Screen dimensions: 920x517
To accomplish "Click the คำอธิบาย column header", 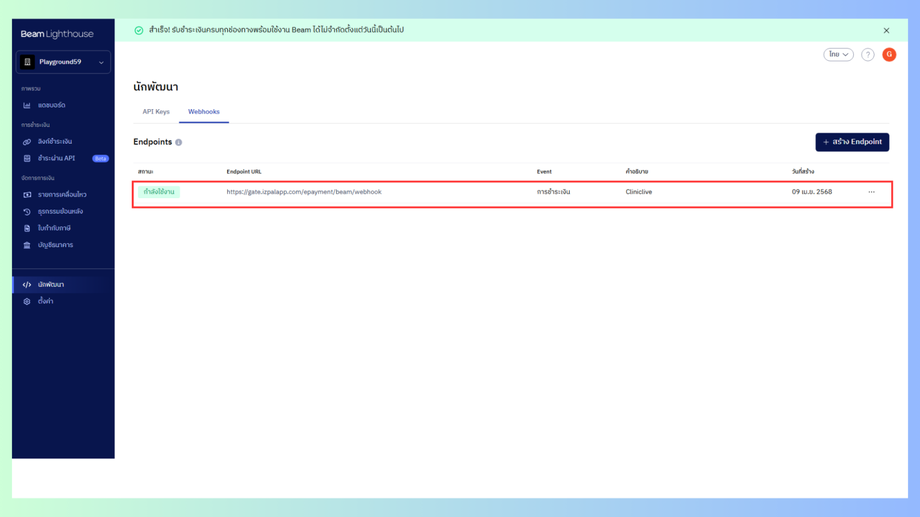I will click(x=637, y=172).
